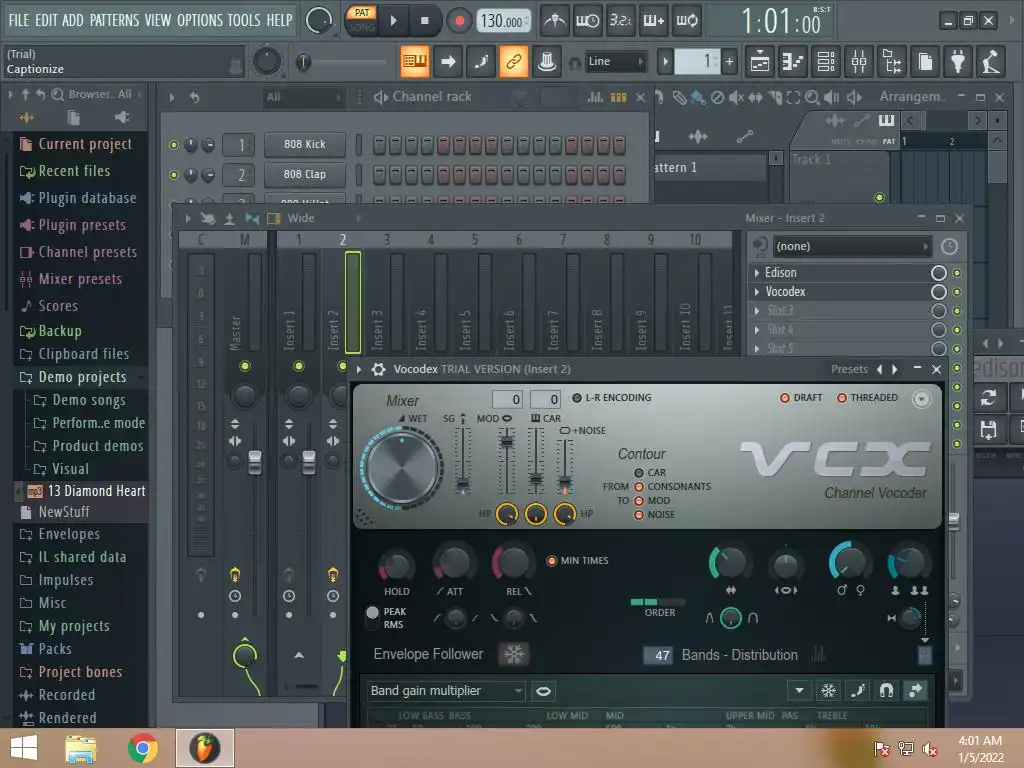Toggle typing keyboard to piano

(415, 61)
